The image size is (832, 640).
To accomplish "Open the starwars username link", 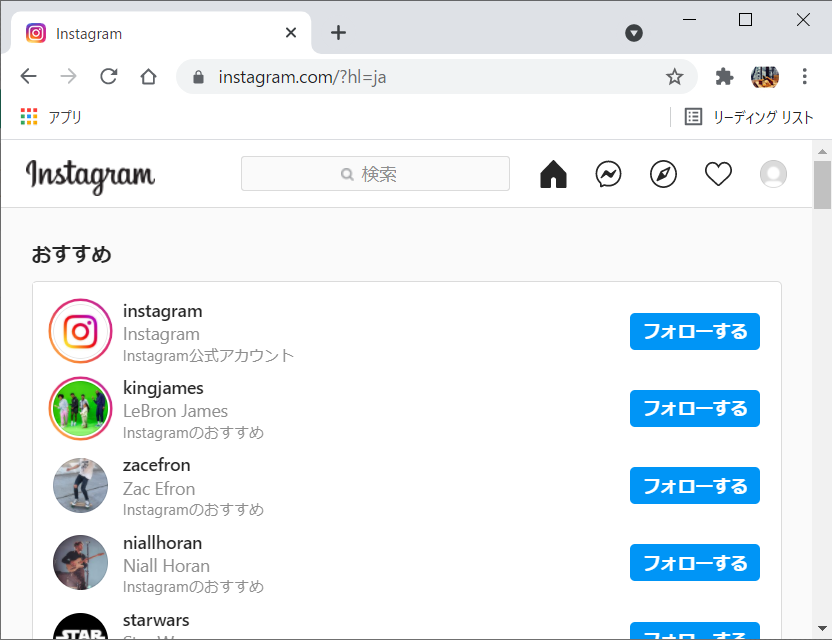I will coord(156,620).
